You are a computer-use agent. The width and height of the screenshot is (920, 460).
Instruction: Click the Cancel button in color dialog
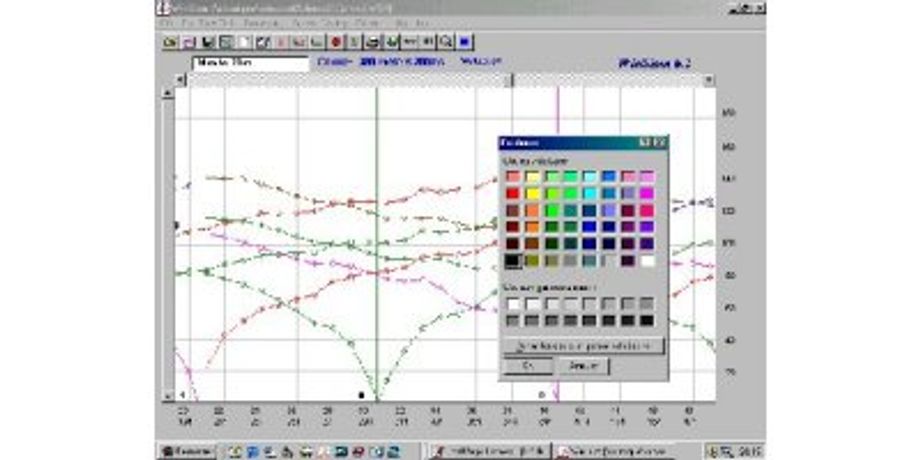pos(583,366)
